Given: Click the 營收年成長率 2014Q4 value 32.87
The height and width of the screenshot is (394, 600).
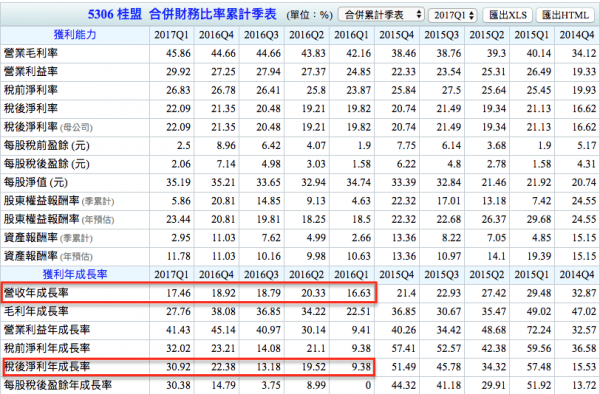Looking at the screenshot, I should (x=584, y=293).
